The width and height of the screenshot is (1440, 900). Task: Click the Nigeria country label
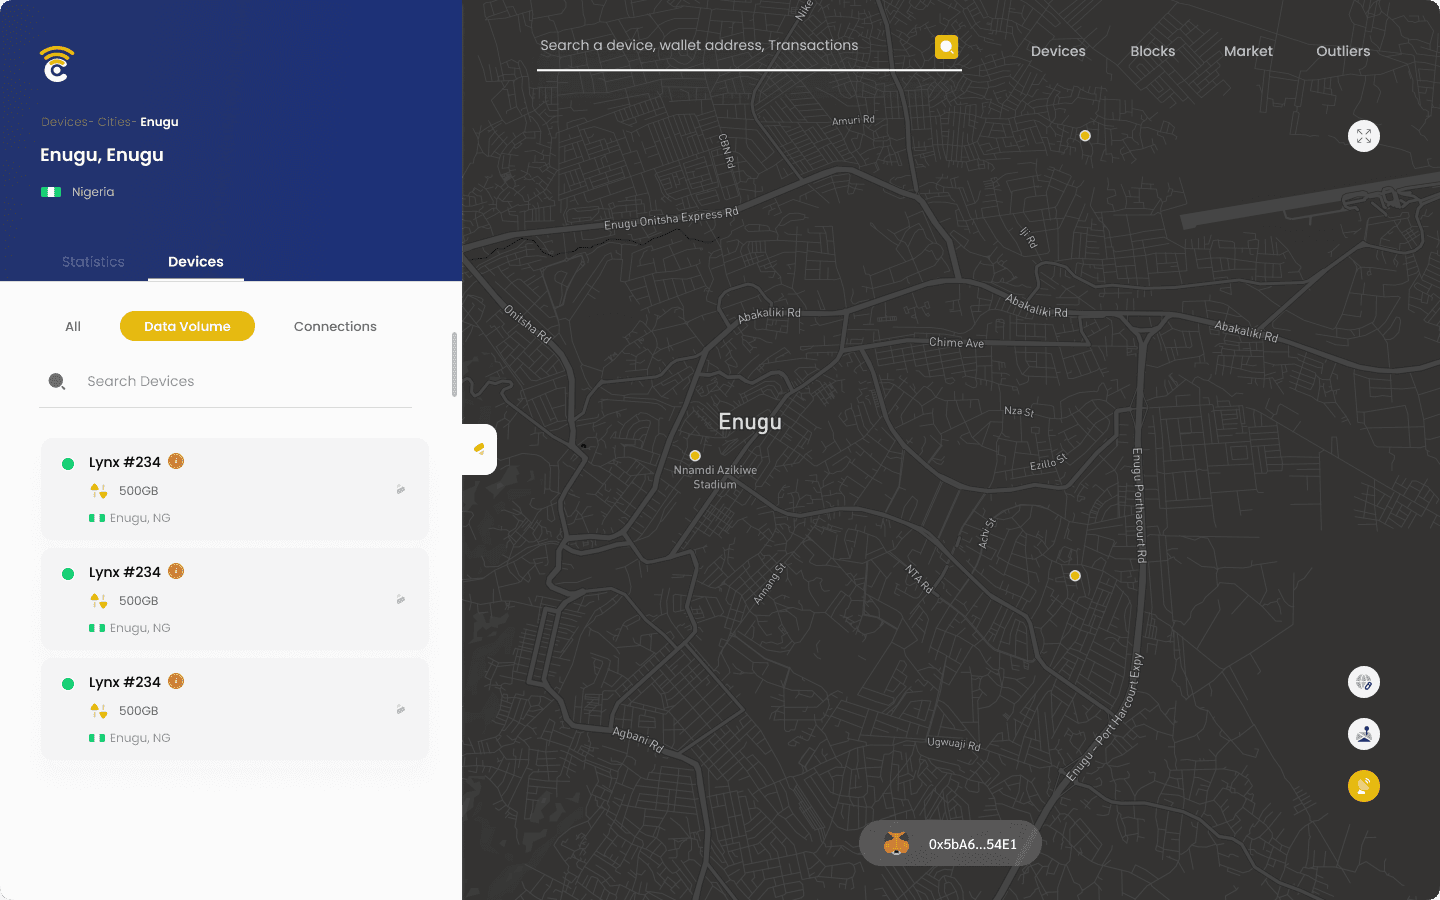93,192
